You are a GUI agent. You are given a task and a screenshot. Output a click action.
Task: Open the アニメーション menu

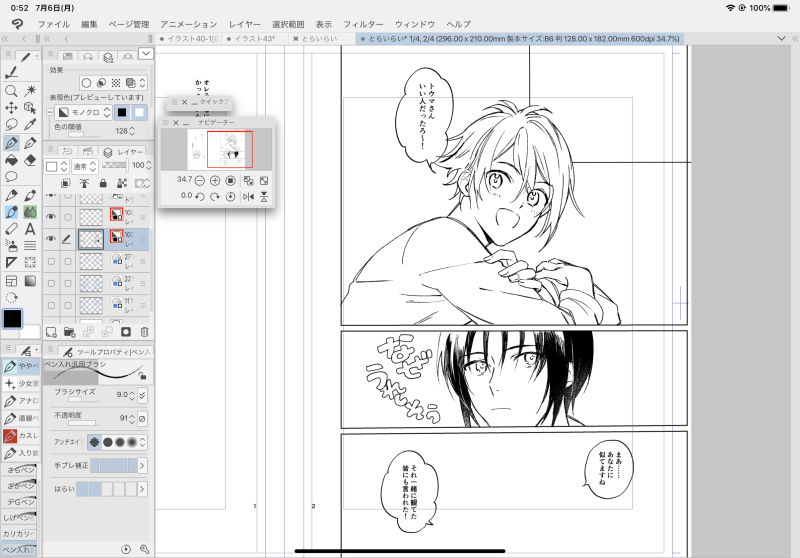(189, 24)
